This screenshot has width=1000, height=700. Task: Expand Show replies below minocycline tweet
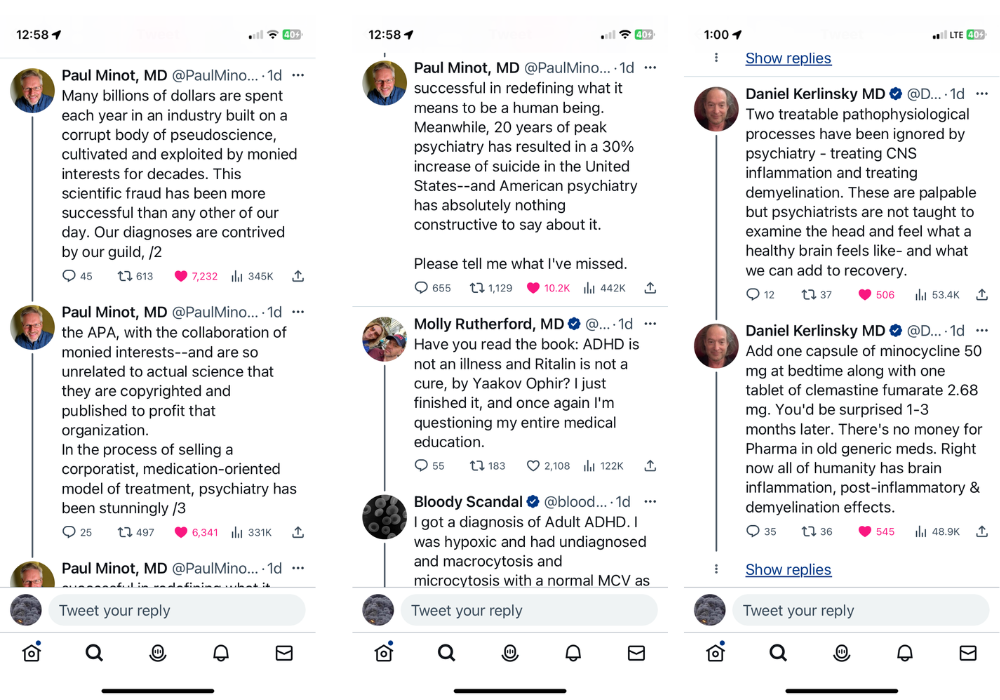[788, 569]
